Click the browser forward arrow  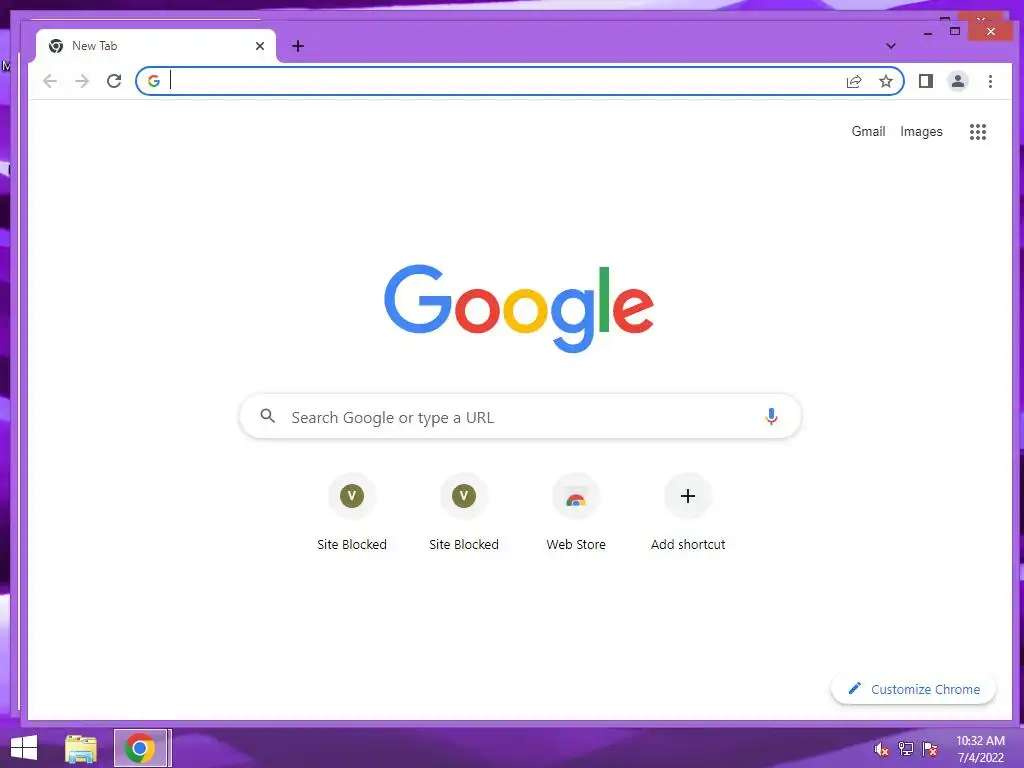(82, 81)
